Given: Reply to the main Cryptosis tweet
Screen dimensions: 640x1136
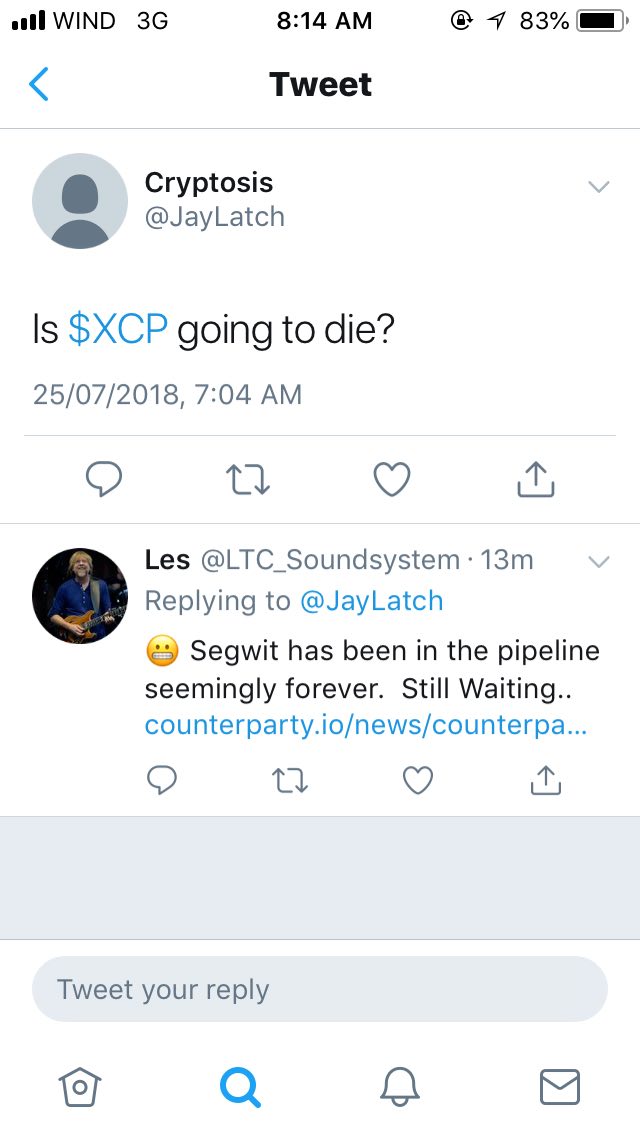Looking at the screenshot, I should point(104,479).
